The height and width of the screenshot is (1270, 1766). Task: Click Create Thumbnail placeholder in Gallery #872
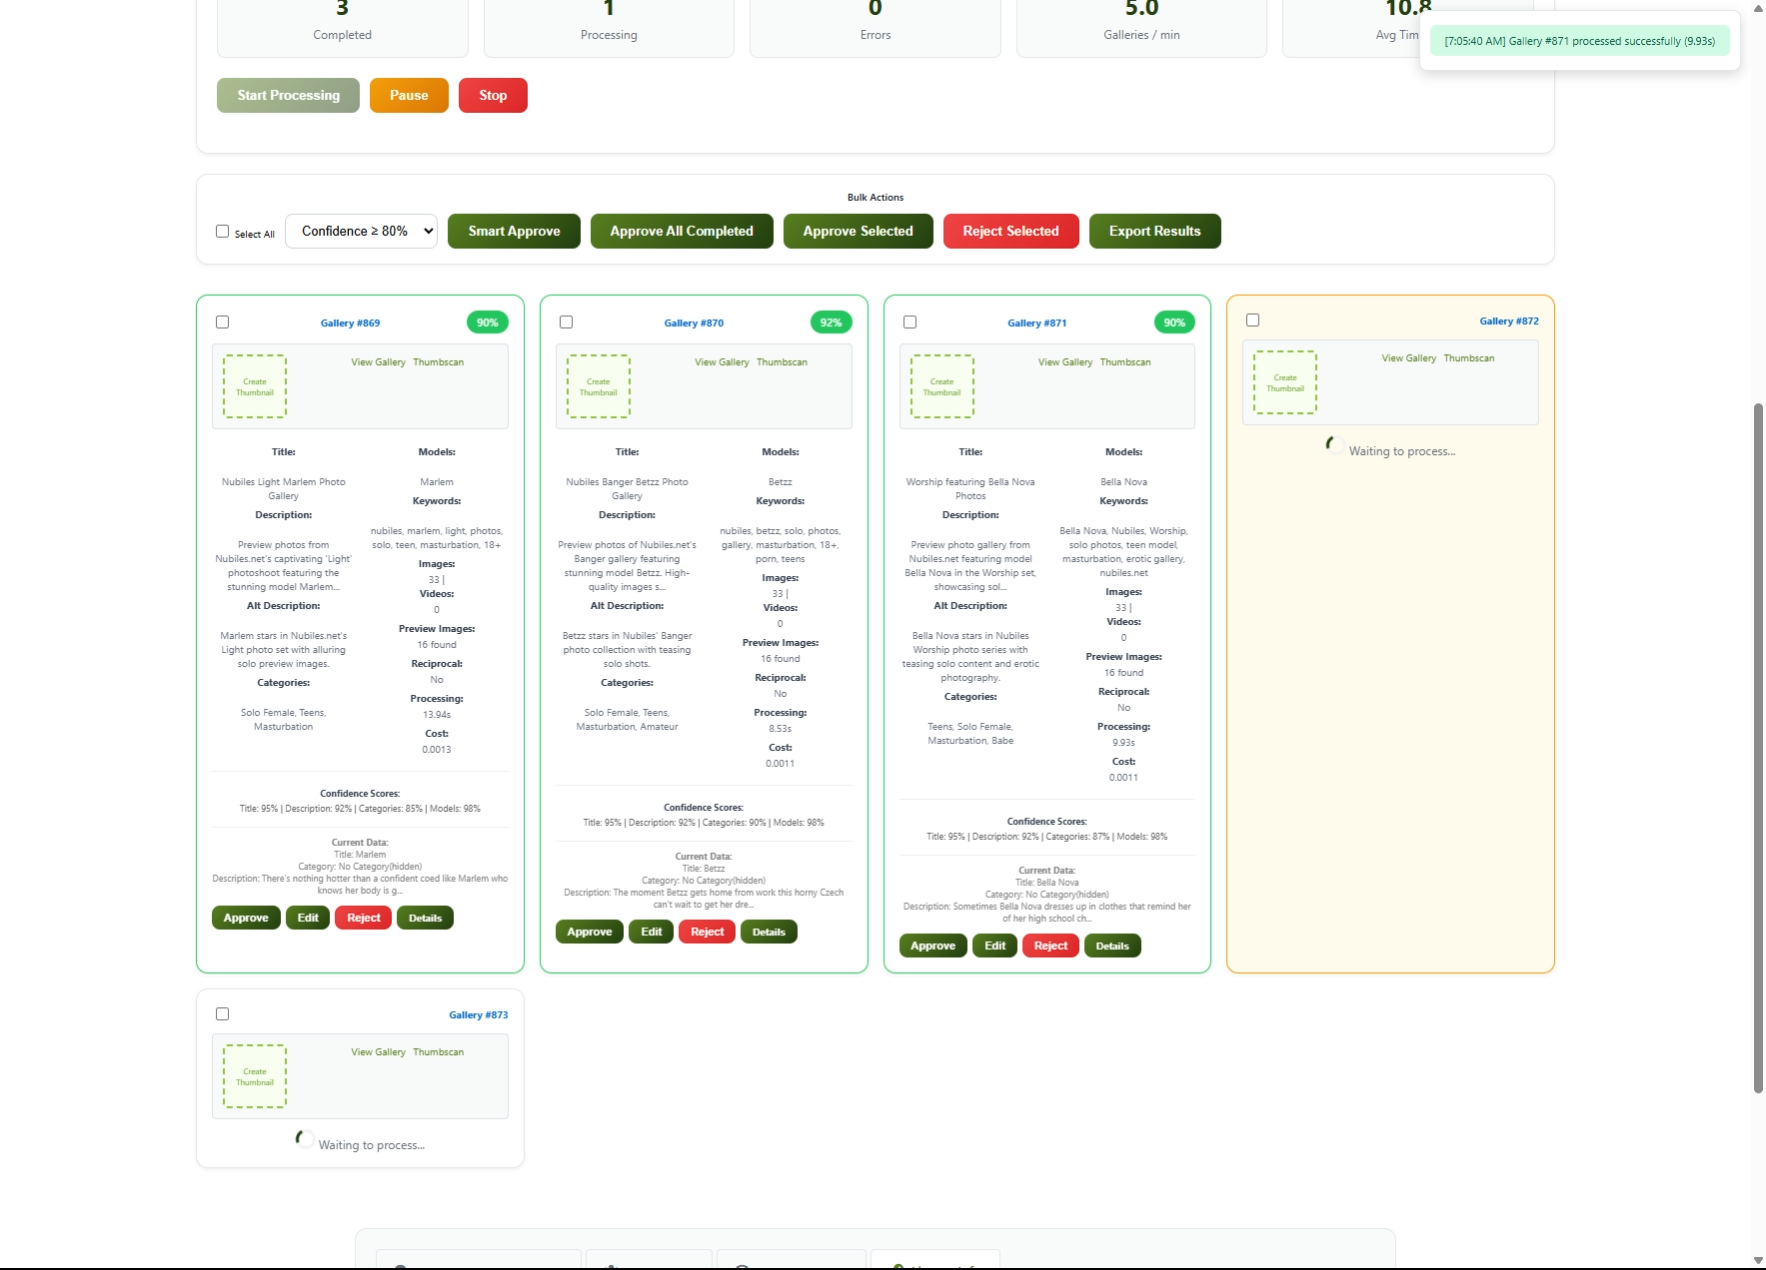click(1285, 382)
